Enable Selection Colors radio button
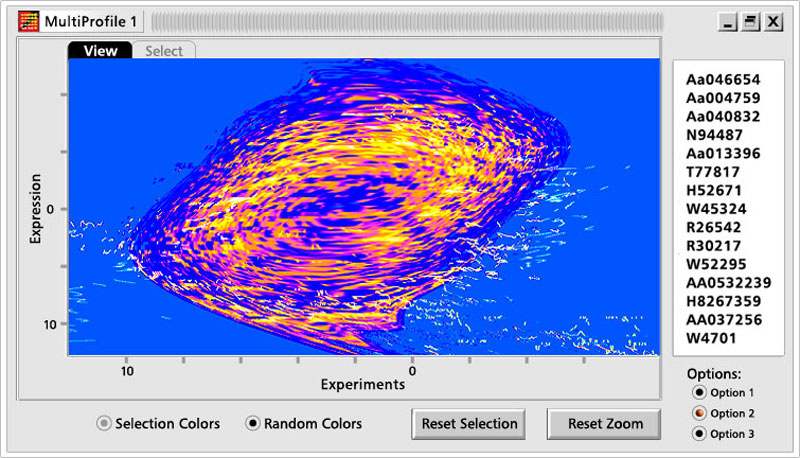Image resolution: width=800 pixels, height=458 pixels. pyautogui.click(x=104, y=423)
